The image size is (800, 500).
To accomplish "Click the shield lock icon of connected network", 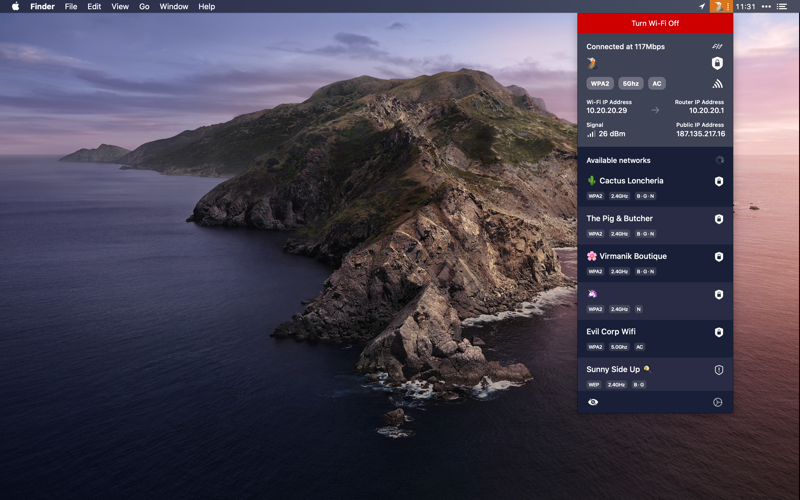I will point(717,63).
